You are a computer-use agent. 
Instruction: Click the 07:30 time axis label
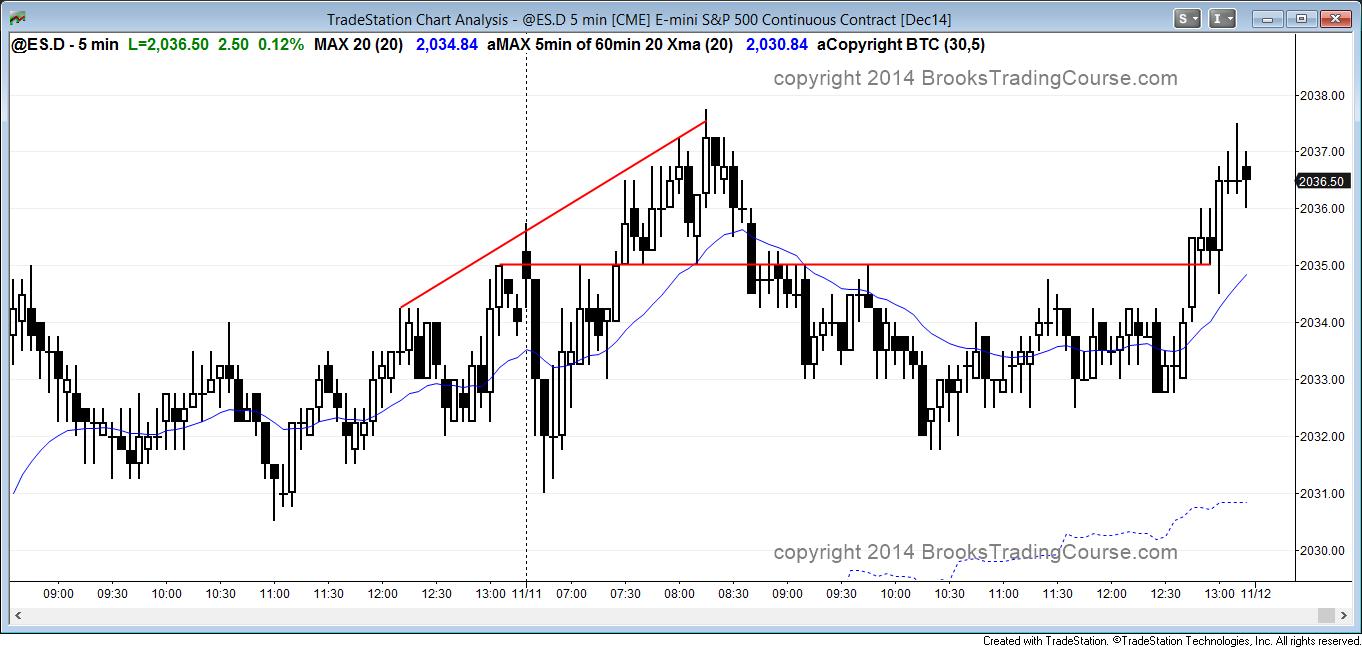625,594
